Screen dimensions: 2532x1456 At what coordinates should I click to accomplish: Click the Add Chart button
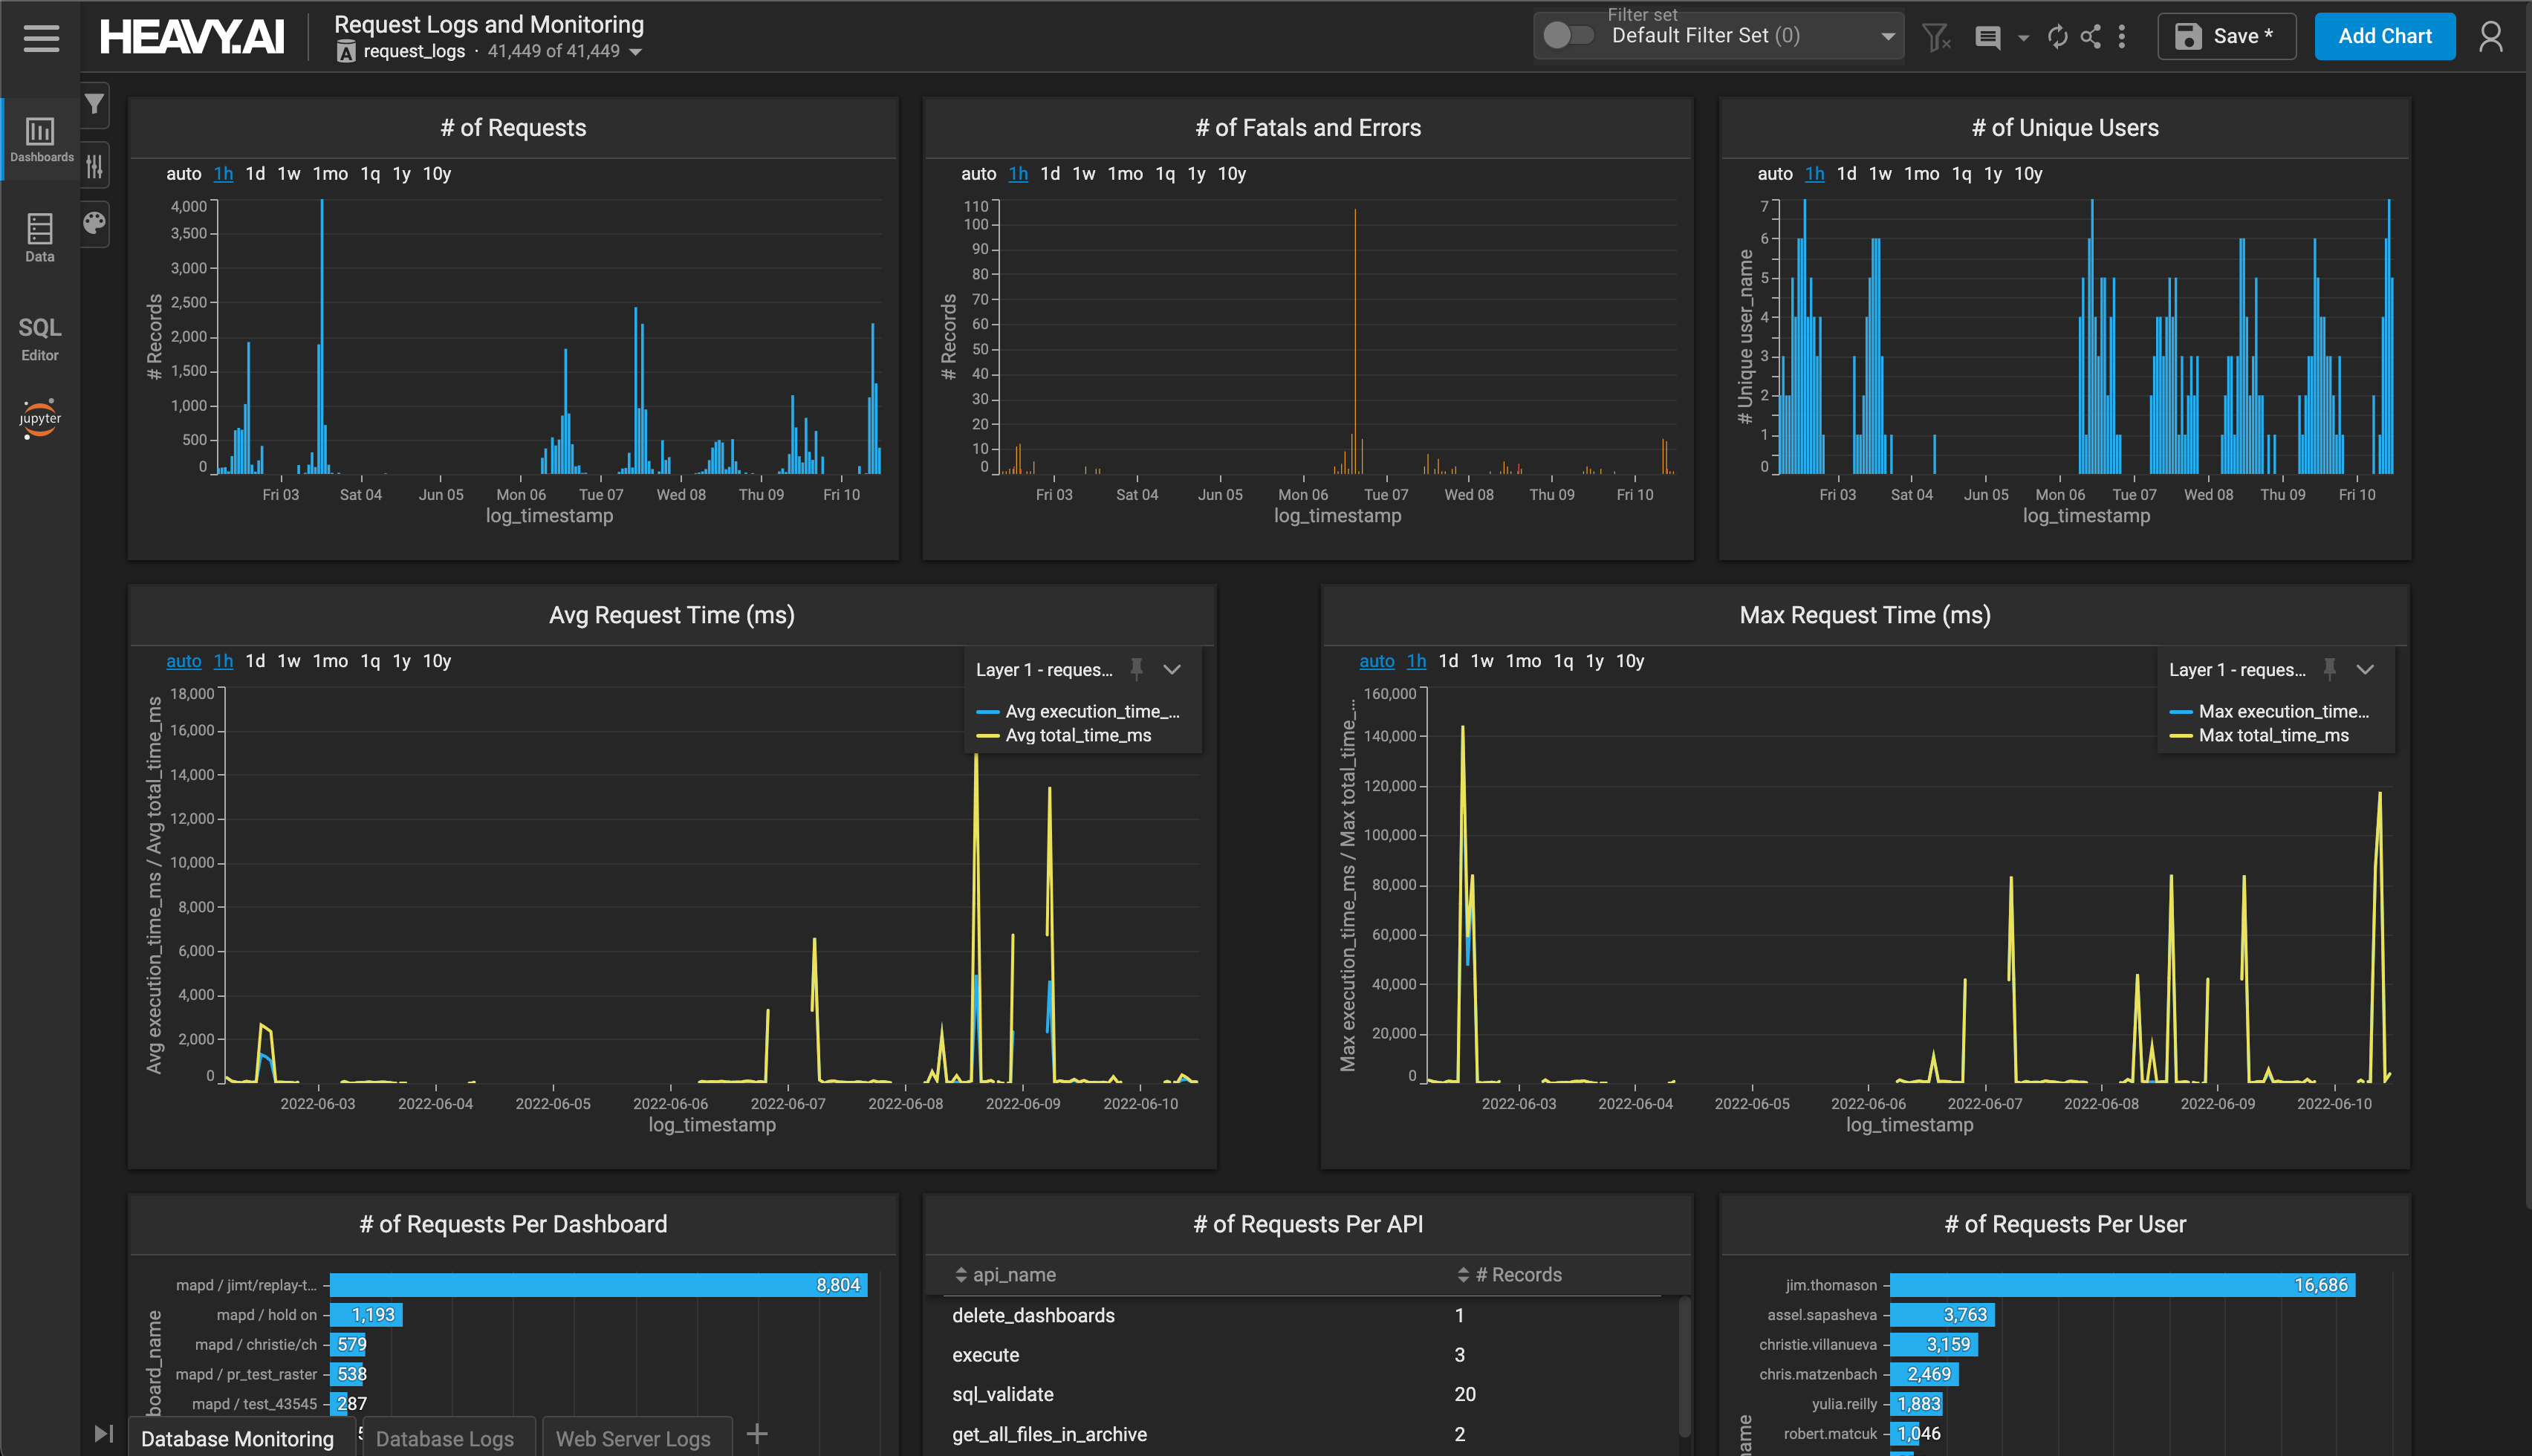(x=2384, y=36)
